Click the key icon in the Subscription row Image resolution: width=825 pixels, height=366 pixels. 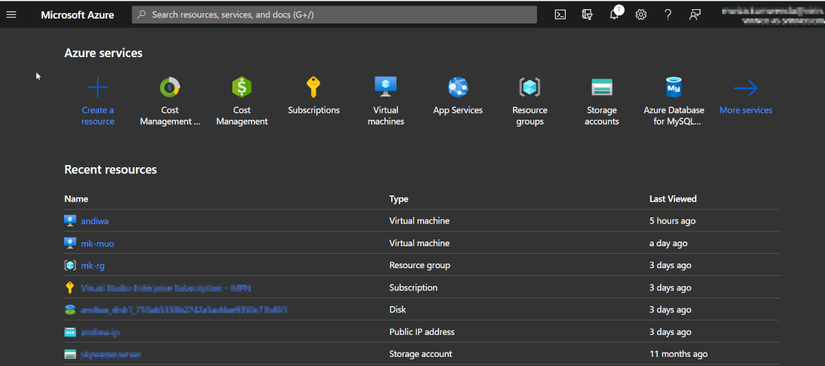[70, 288]
